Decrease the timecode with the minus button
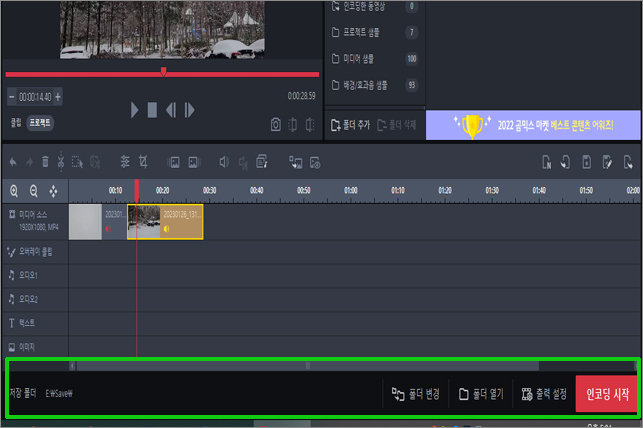This screenshot has width=643, height=428. click(x=11, y=97)
